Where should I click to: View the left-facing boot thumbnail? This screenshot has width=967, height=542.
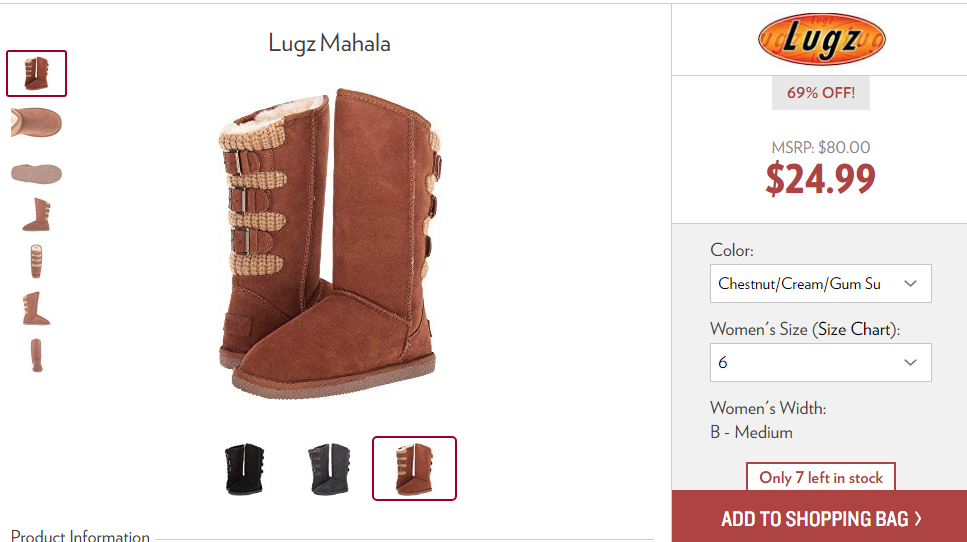tap(36, 308)
